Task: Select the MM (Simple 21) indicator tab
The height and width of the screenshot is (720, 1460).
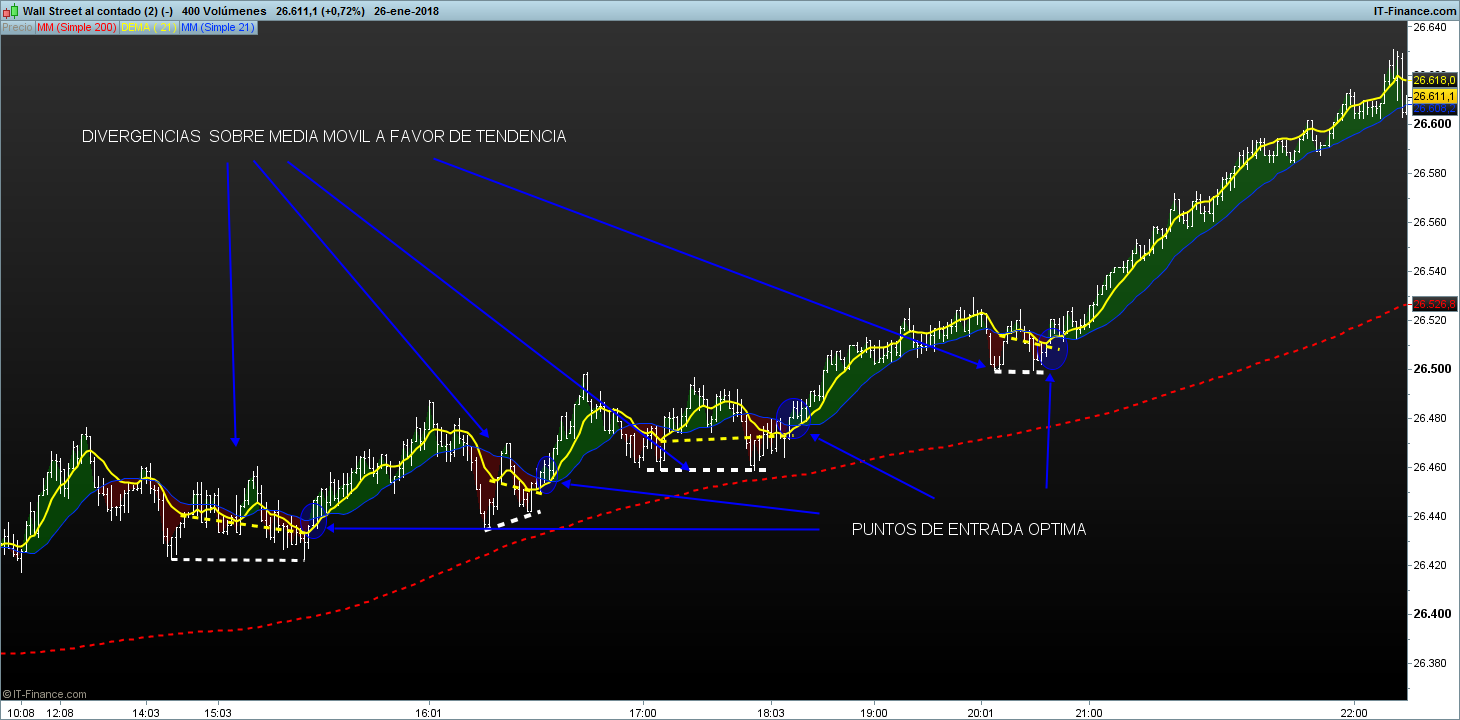Action: pyautogui.click(x=218, y=28)
